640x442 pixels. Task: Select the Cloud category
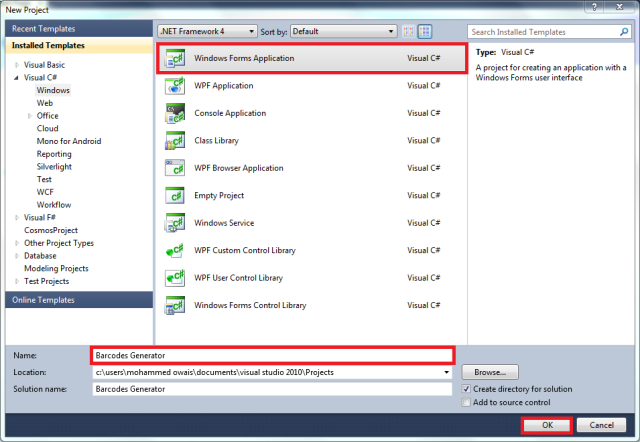click(47, 129)
